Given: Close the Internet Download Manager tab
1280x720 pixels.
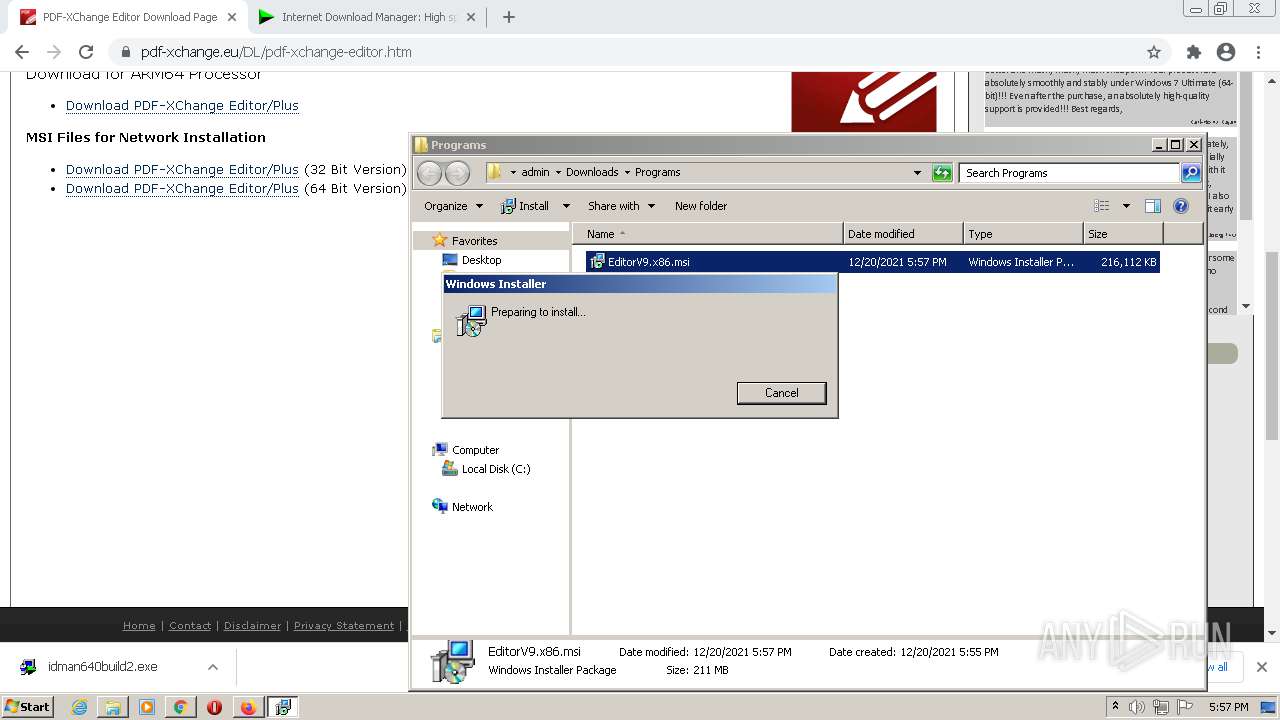Looking at the screenshot, I should point(471,17).
